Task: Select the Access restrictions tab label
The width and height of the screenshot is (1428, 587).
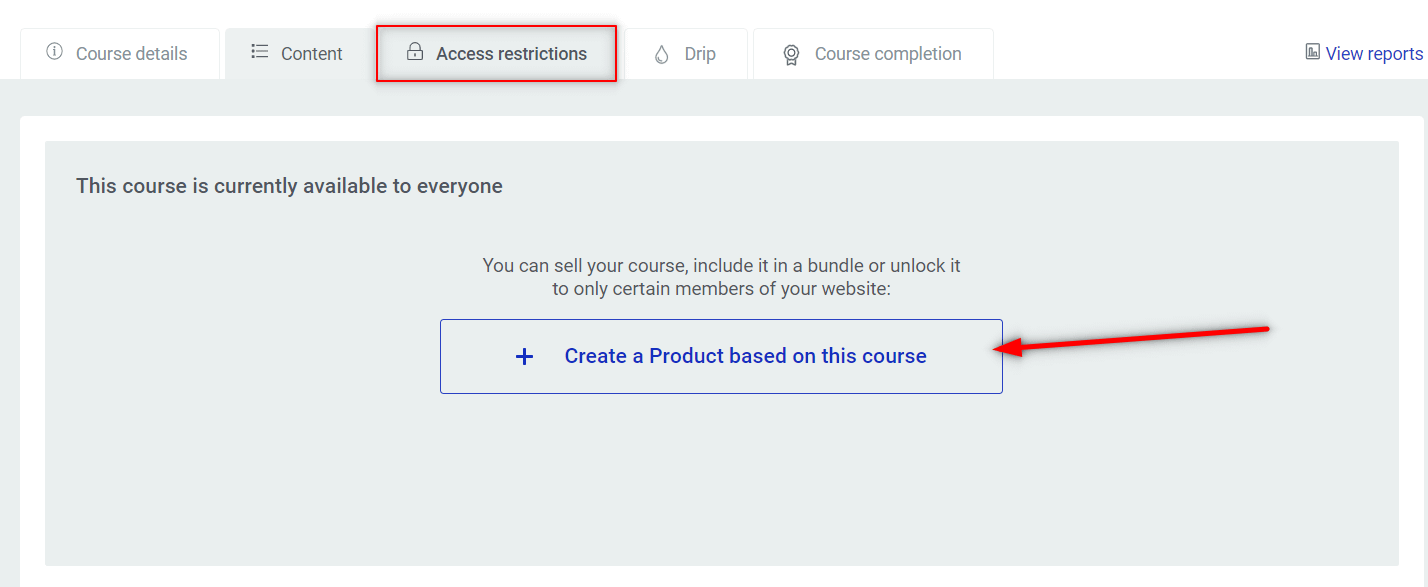Action: (x=511, y=54)
